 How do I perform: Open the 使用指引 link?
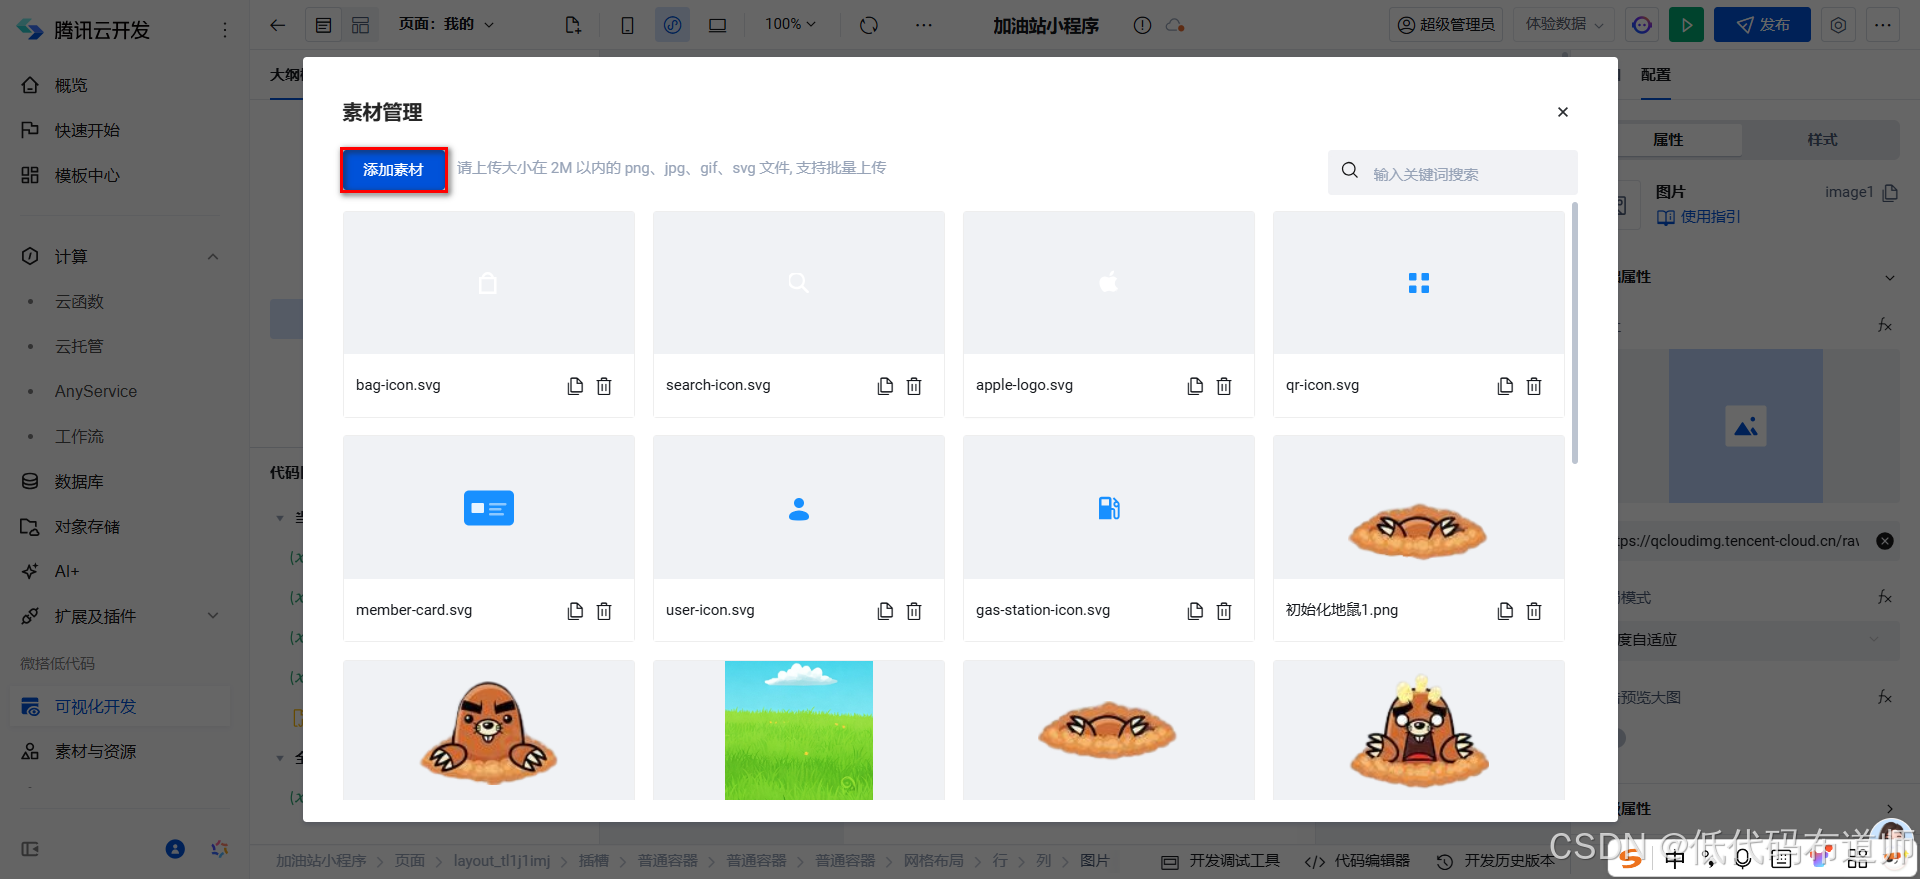click(x=1699, y=217)
